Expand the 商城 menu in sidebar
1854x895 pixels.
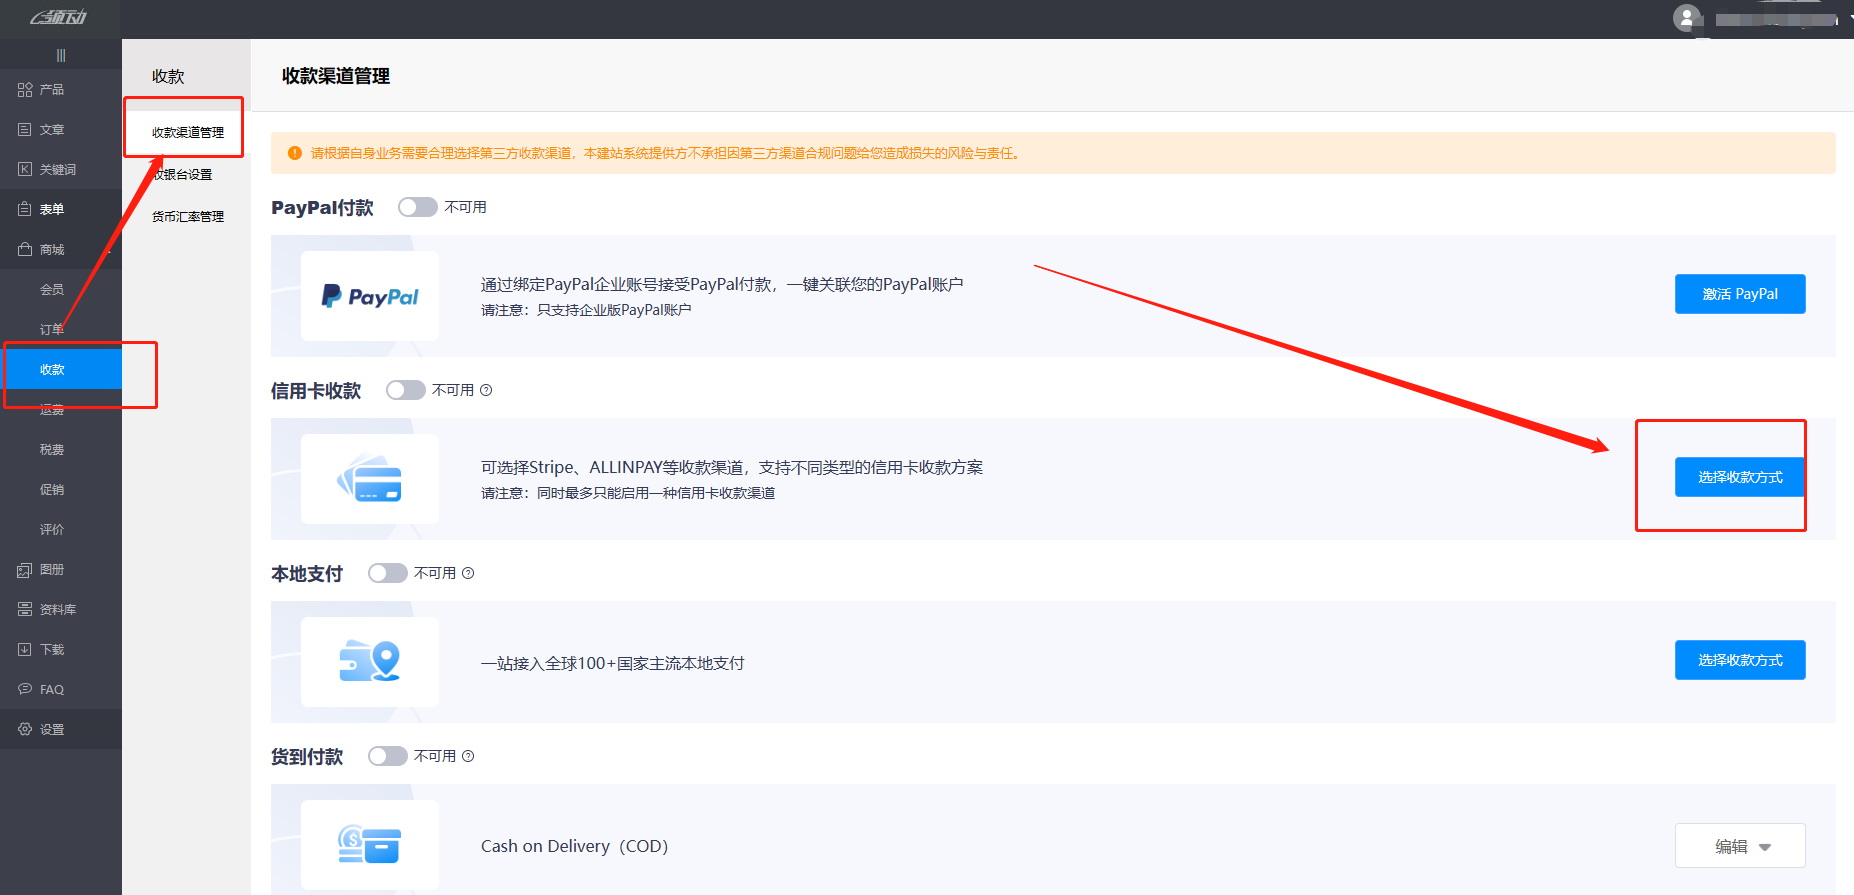52,250
